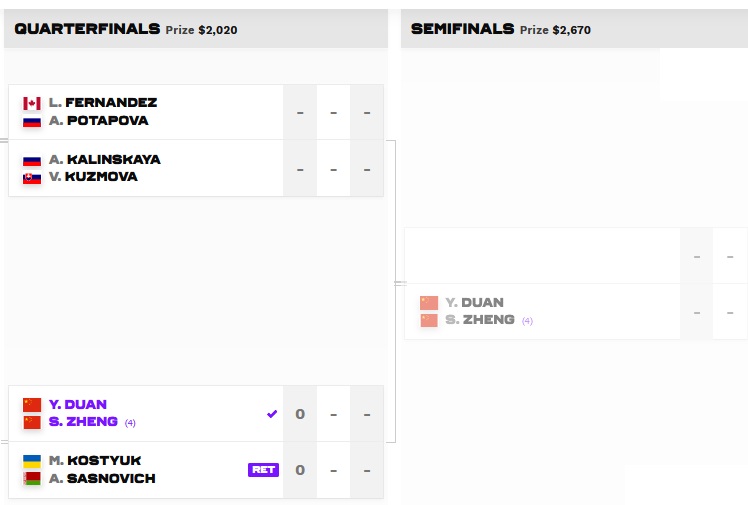Select S. Zheng in the semifinals

click(x=480, y=320)
